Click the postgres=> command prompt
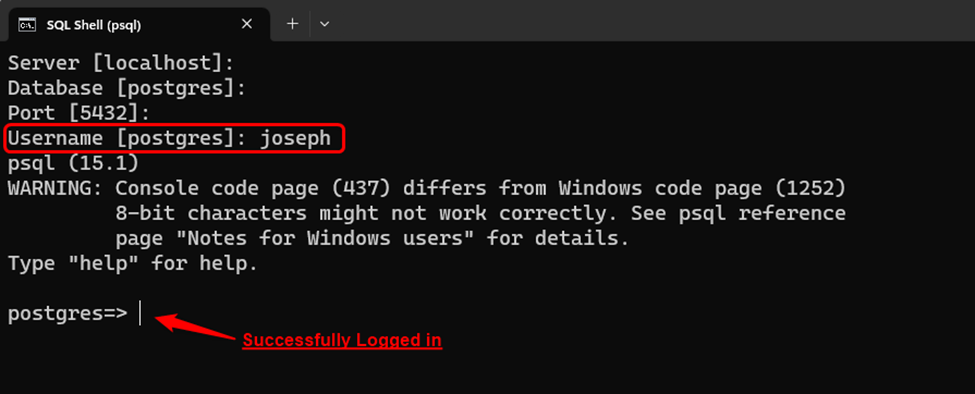 coord(67,314)
